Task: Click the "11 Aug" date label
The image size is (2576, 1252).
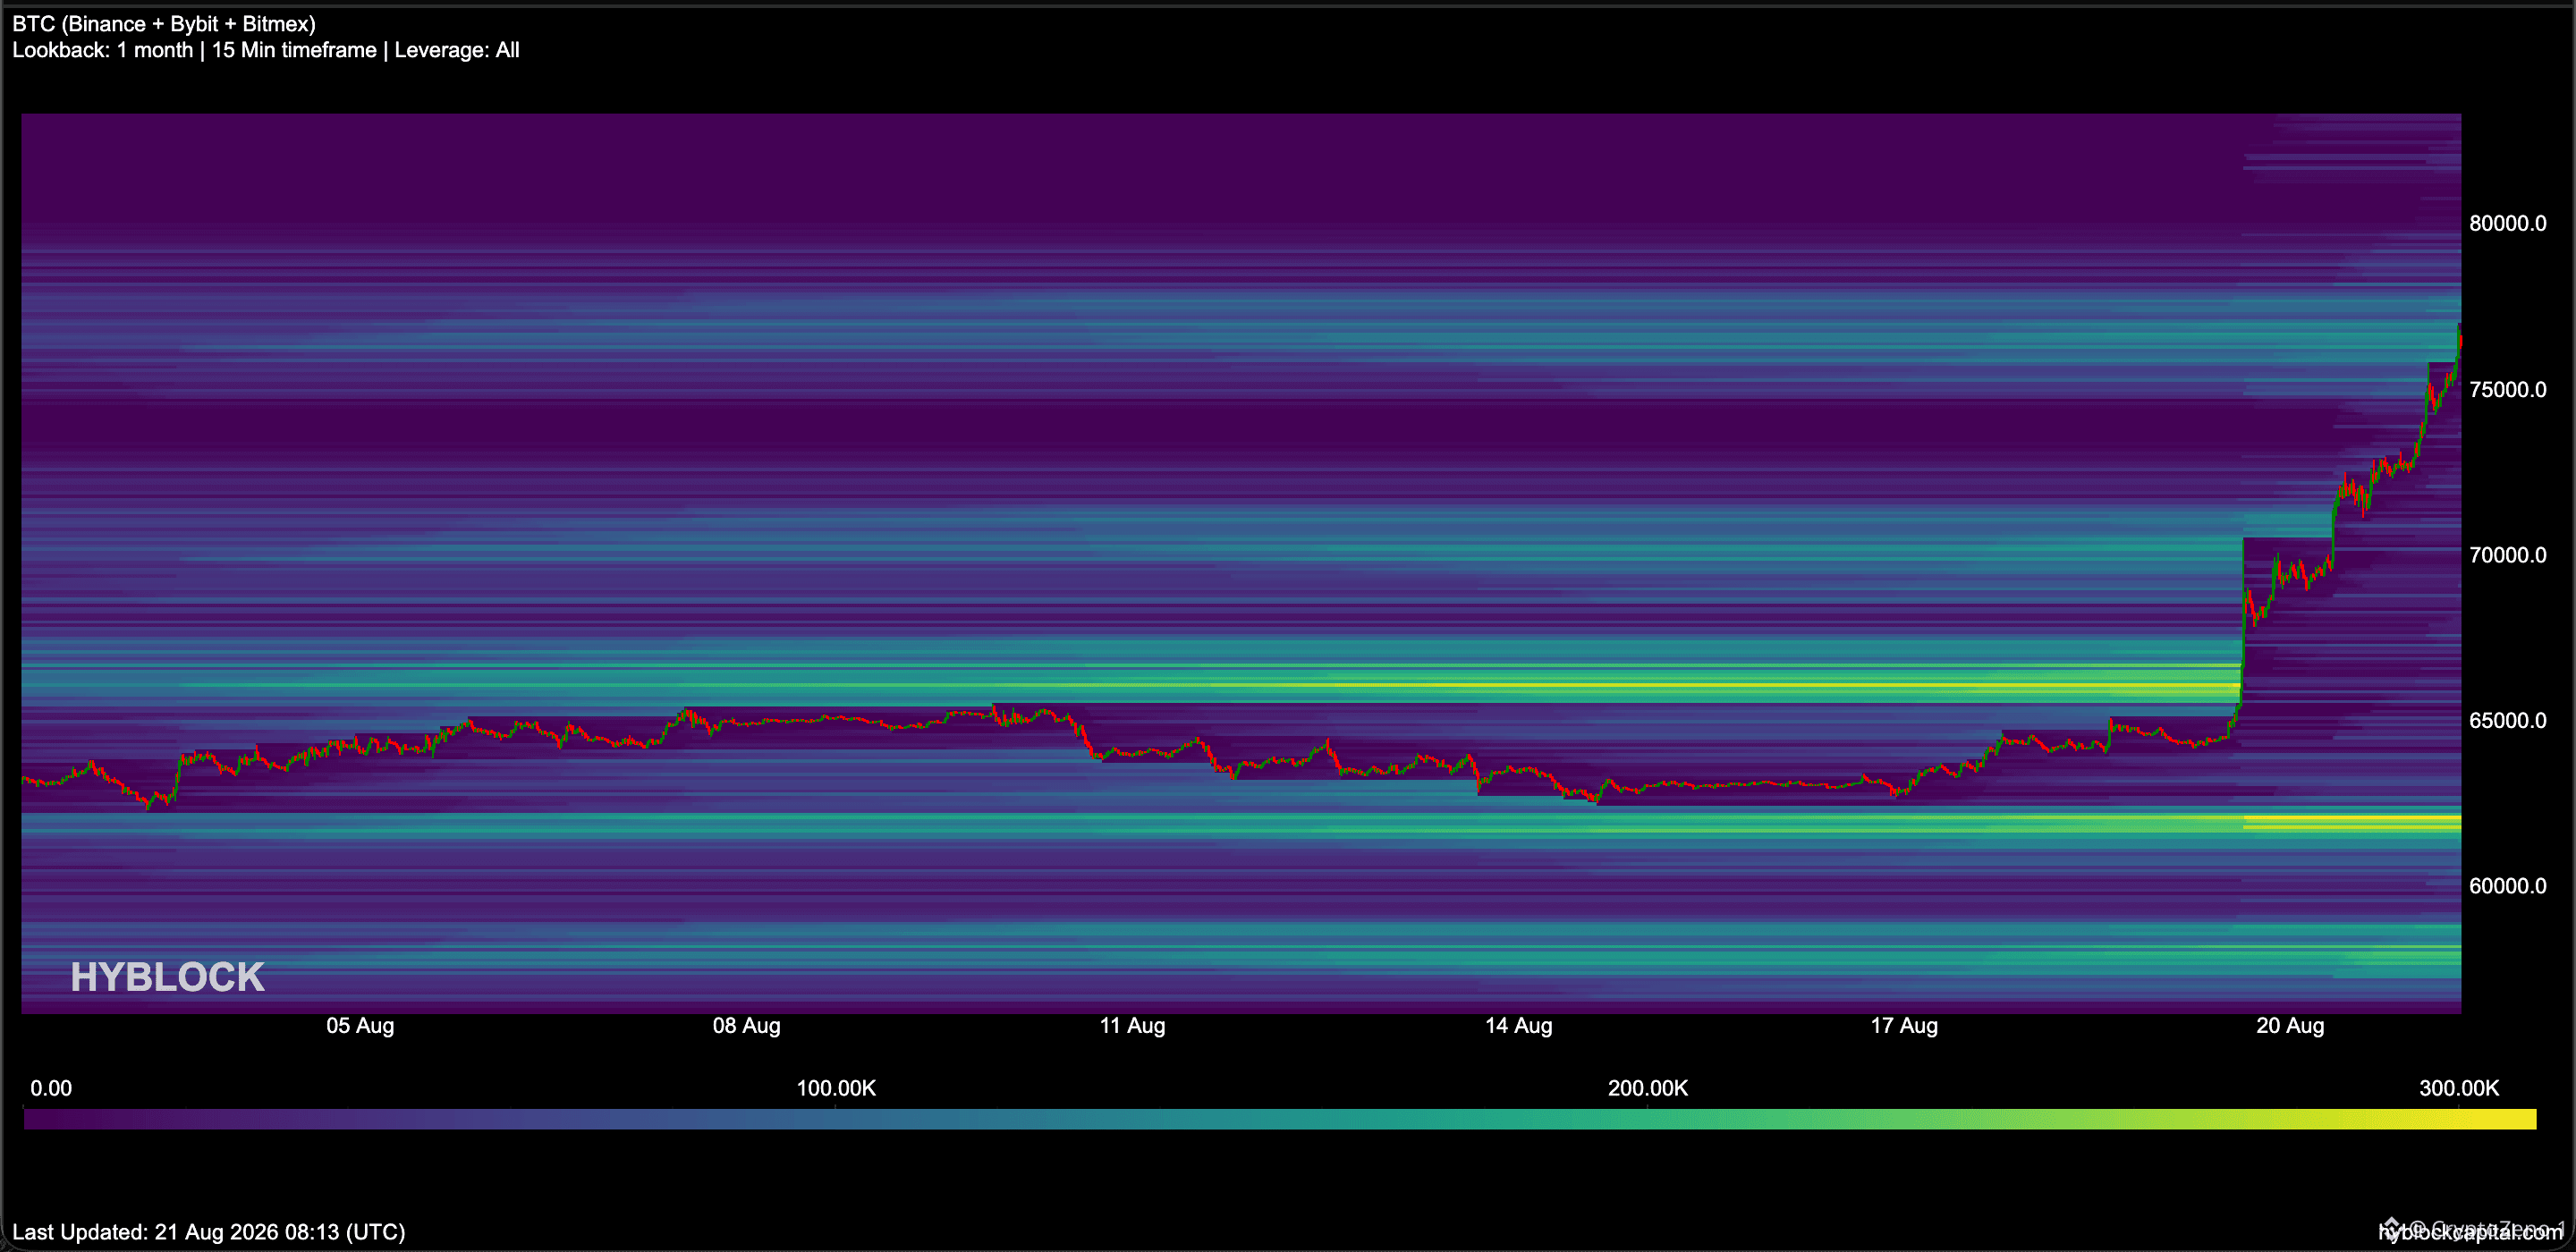Action: point(1132,1025)
